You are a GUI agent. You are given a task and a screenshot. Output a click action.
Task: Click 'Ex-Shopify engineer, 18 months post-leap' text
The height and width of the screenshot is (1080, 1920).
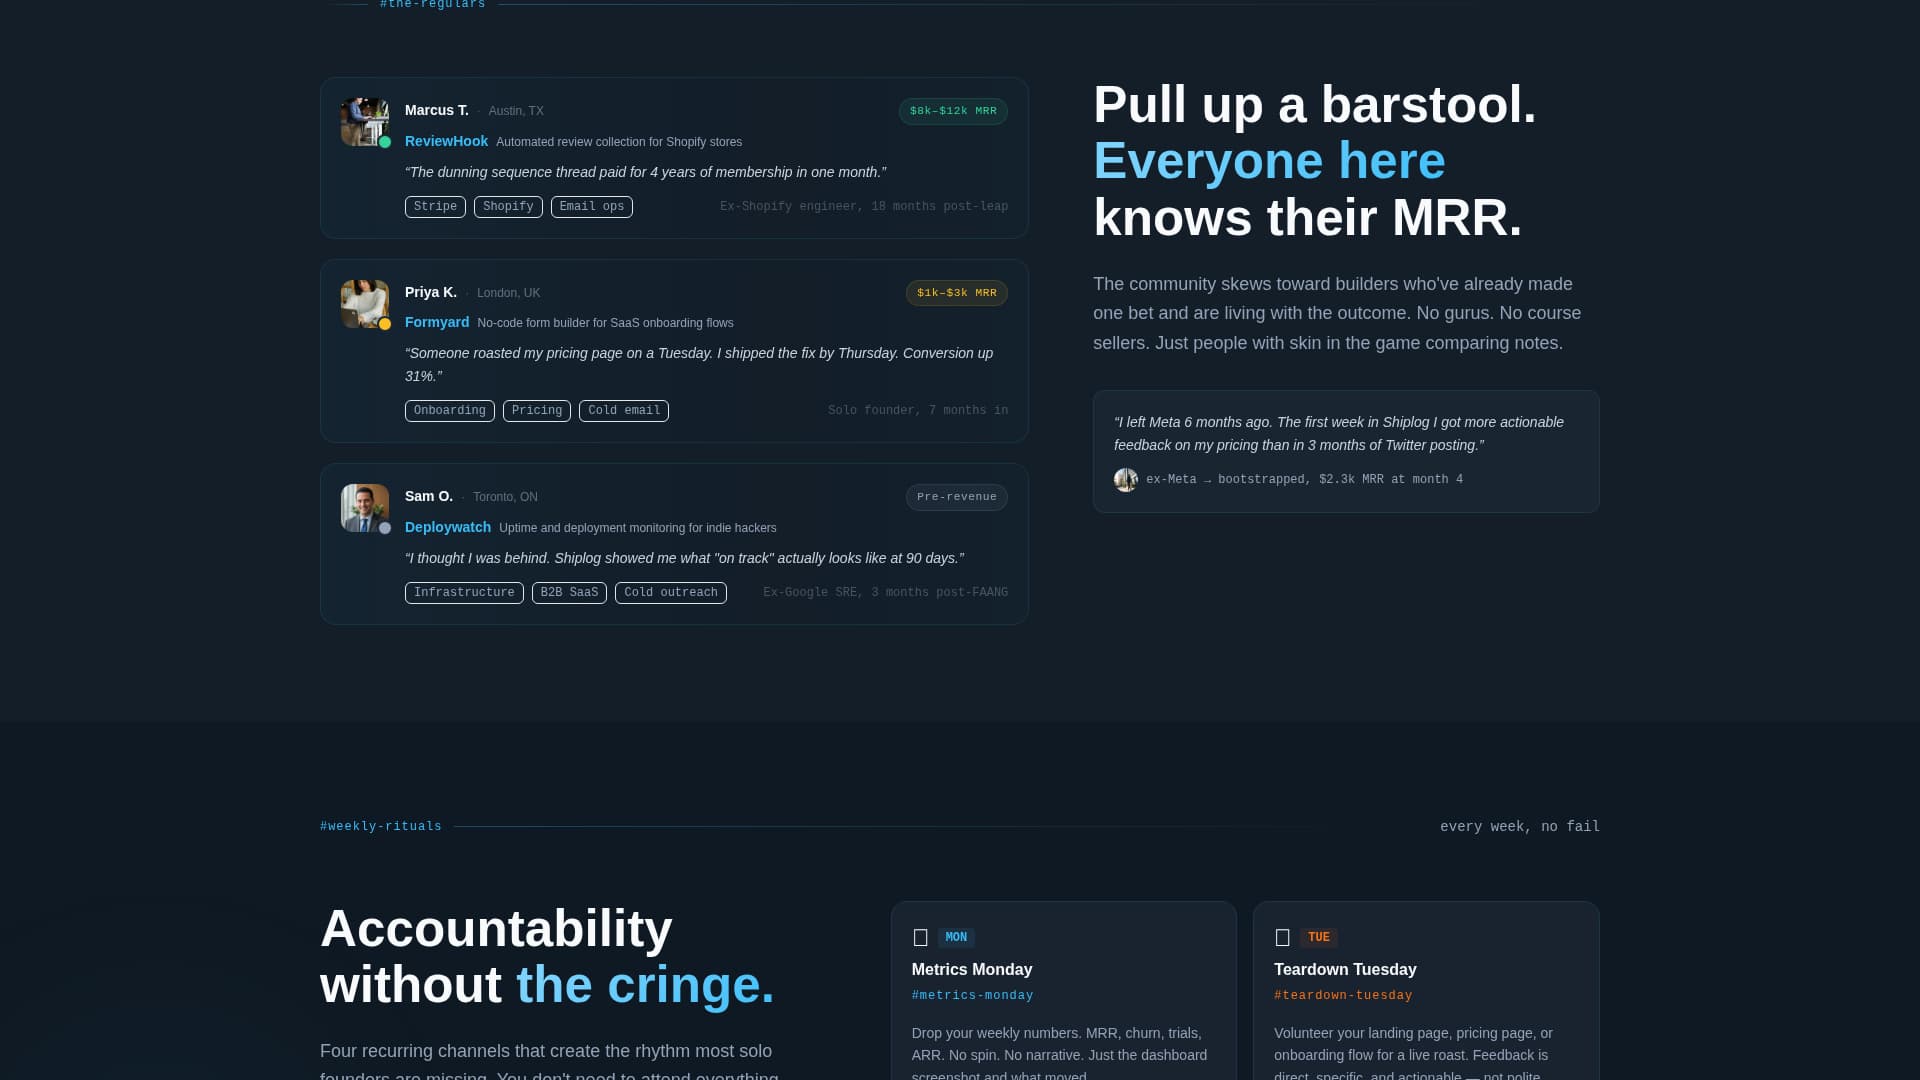pos(864,207)
